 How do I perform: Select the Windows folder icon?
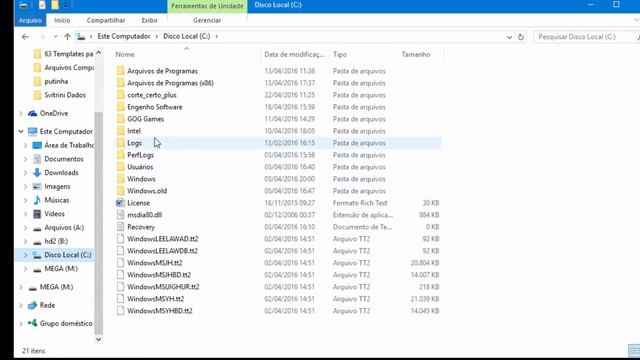tap(120, 179)
